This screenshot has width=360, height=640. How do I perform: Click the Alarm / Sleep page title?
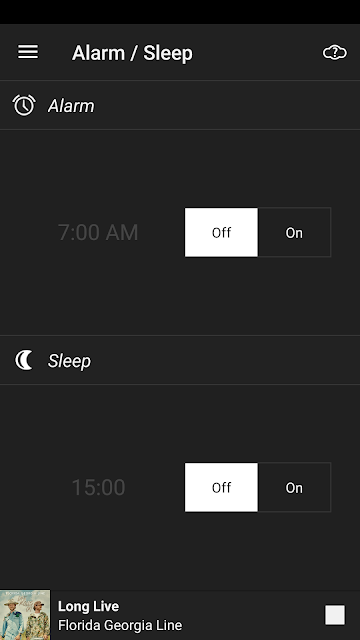(132, 53)
